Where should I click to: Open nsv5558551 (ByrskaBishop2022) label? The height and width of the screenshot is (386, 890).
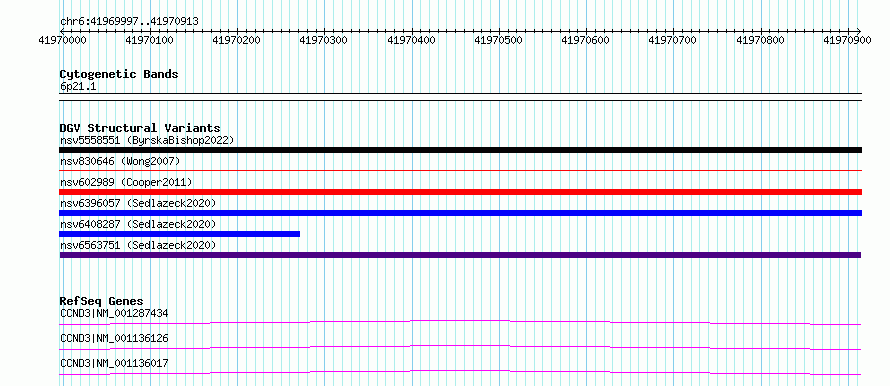tap(147, 140)
